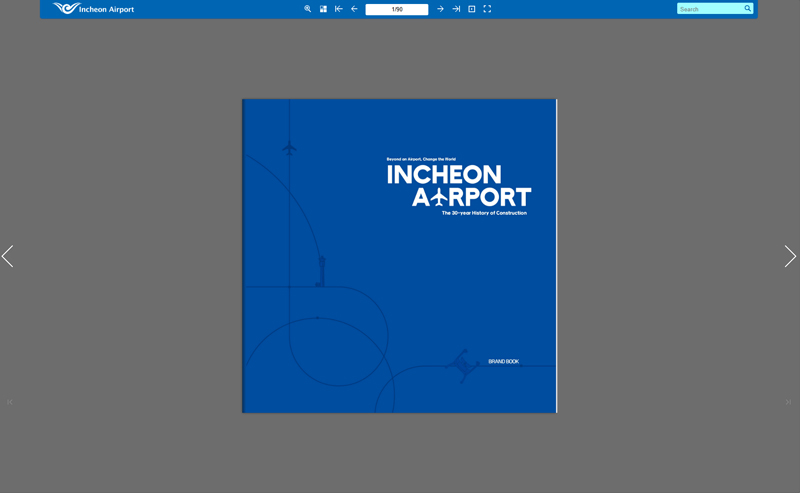Go to next page using toolbar arrow
This screenshot has width=800, height=493.
440,9
